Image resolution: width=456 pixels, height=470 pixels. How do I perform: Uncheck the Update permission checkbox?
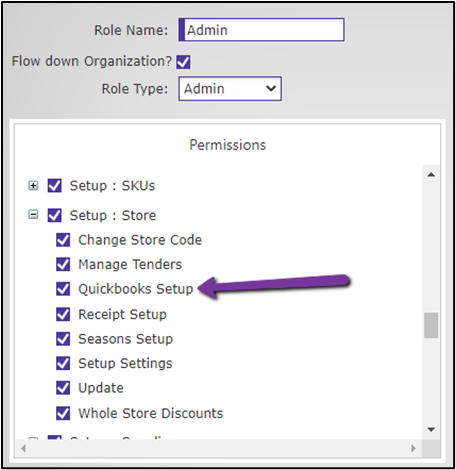coord(63,388)
